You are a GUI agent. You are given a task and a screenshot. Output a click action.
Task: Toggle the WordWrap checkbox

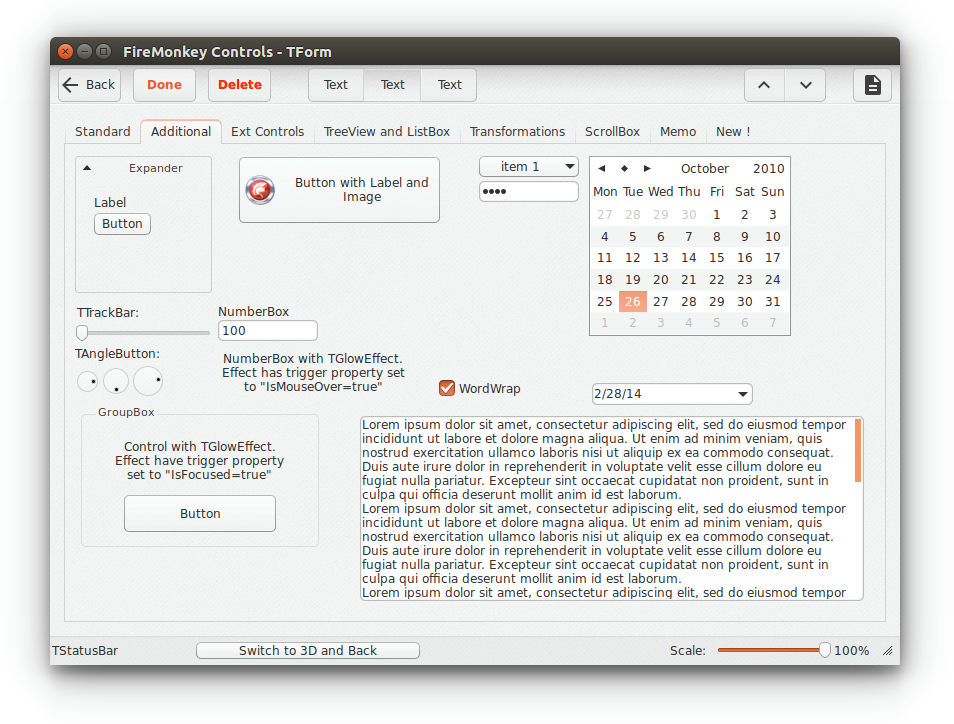[x=447, y=388]
